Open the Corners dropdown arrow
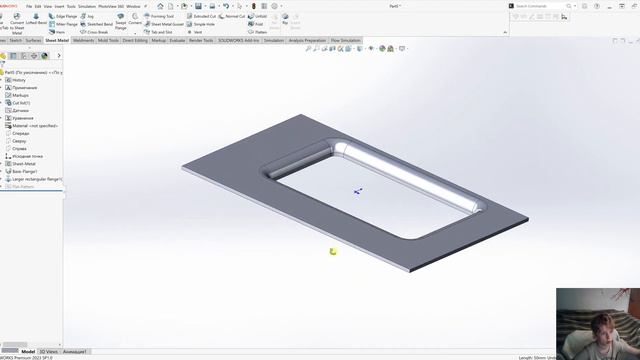 (135, 33)
